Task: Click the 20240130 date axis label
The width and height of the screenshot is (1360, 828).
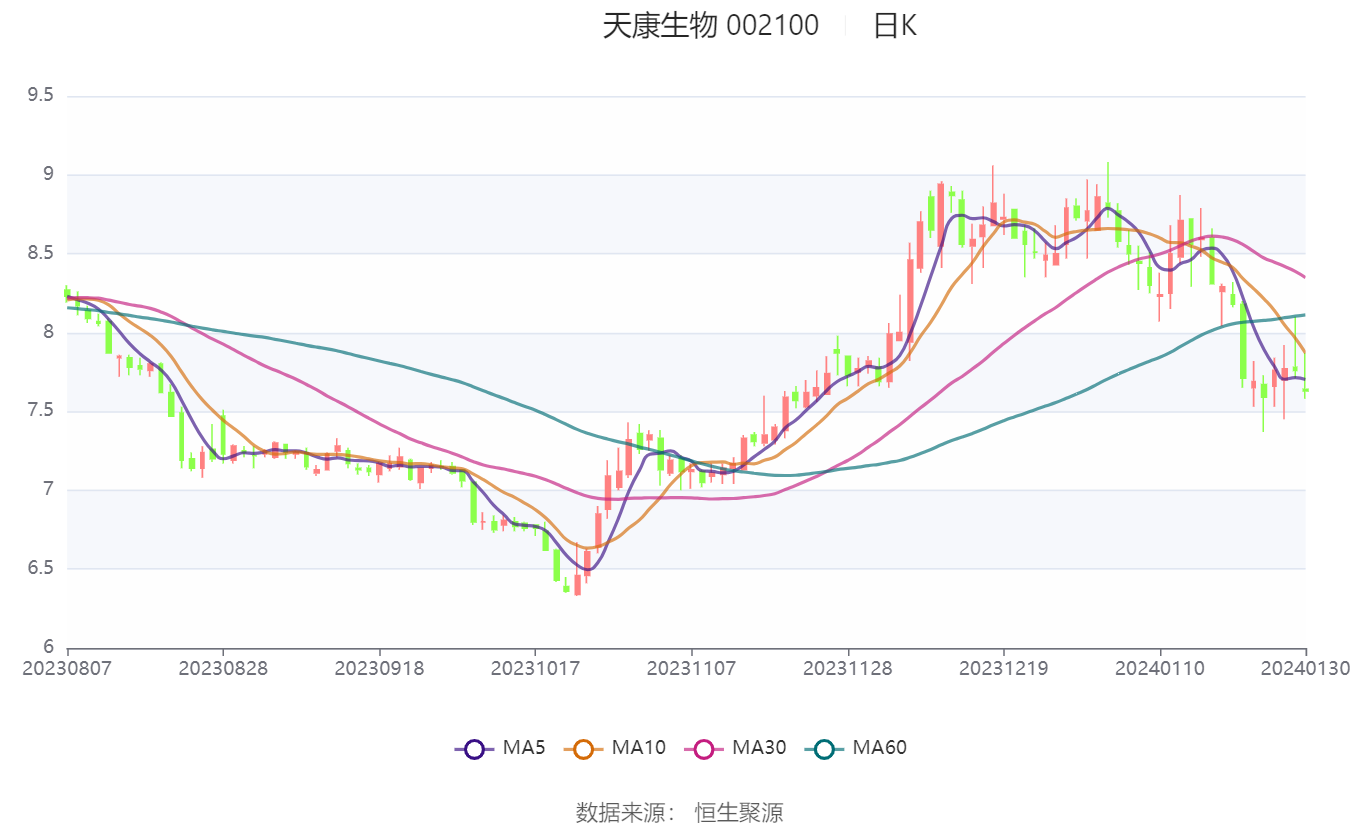Action: pyautogui.click(x=1305, y=667)
